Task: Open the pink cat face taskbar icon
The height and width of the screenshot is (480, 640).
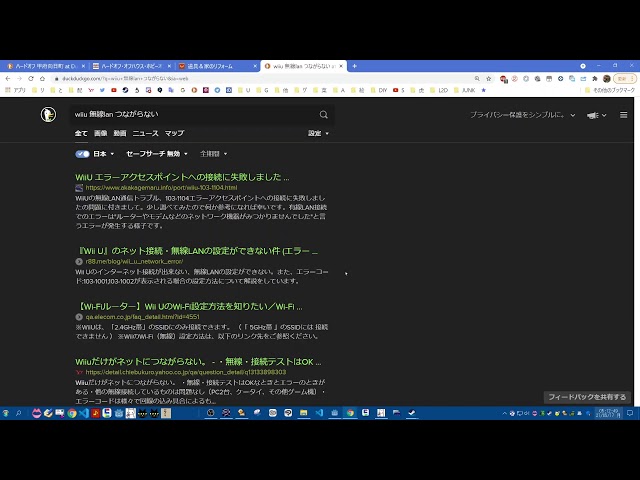Action: click(37, 413)
